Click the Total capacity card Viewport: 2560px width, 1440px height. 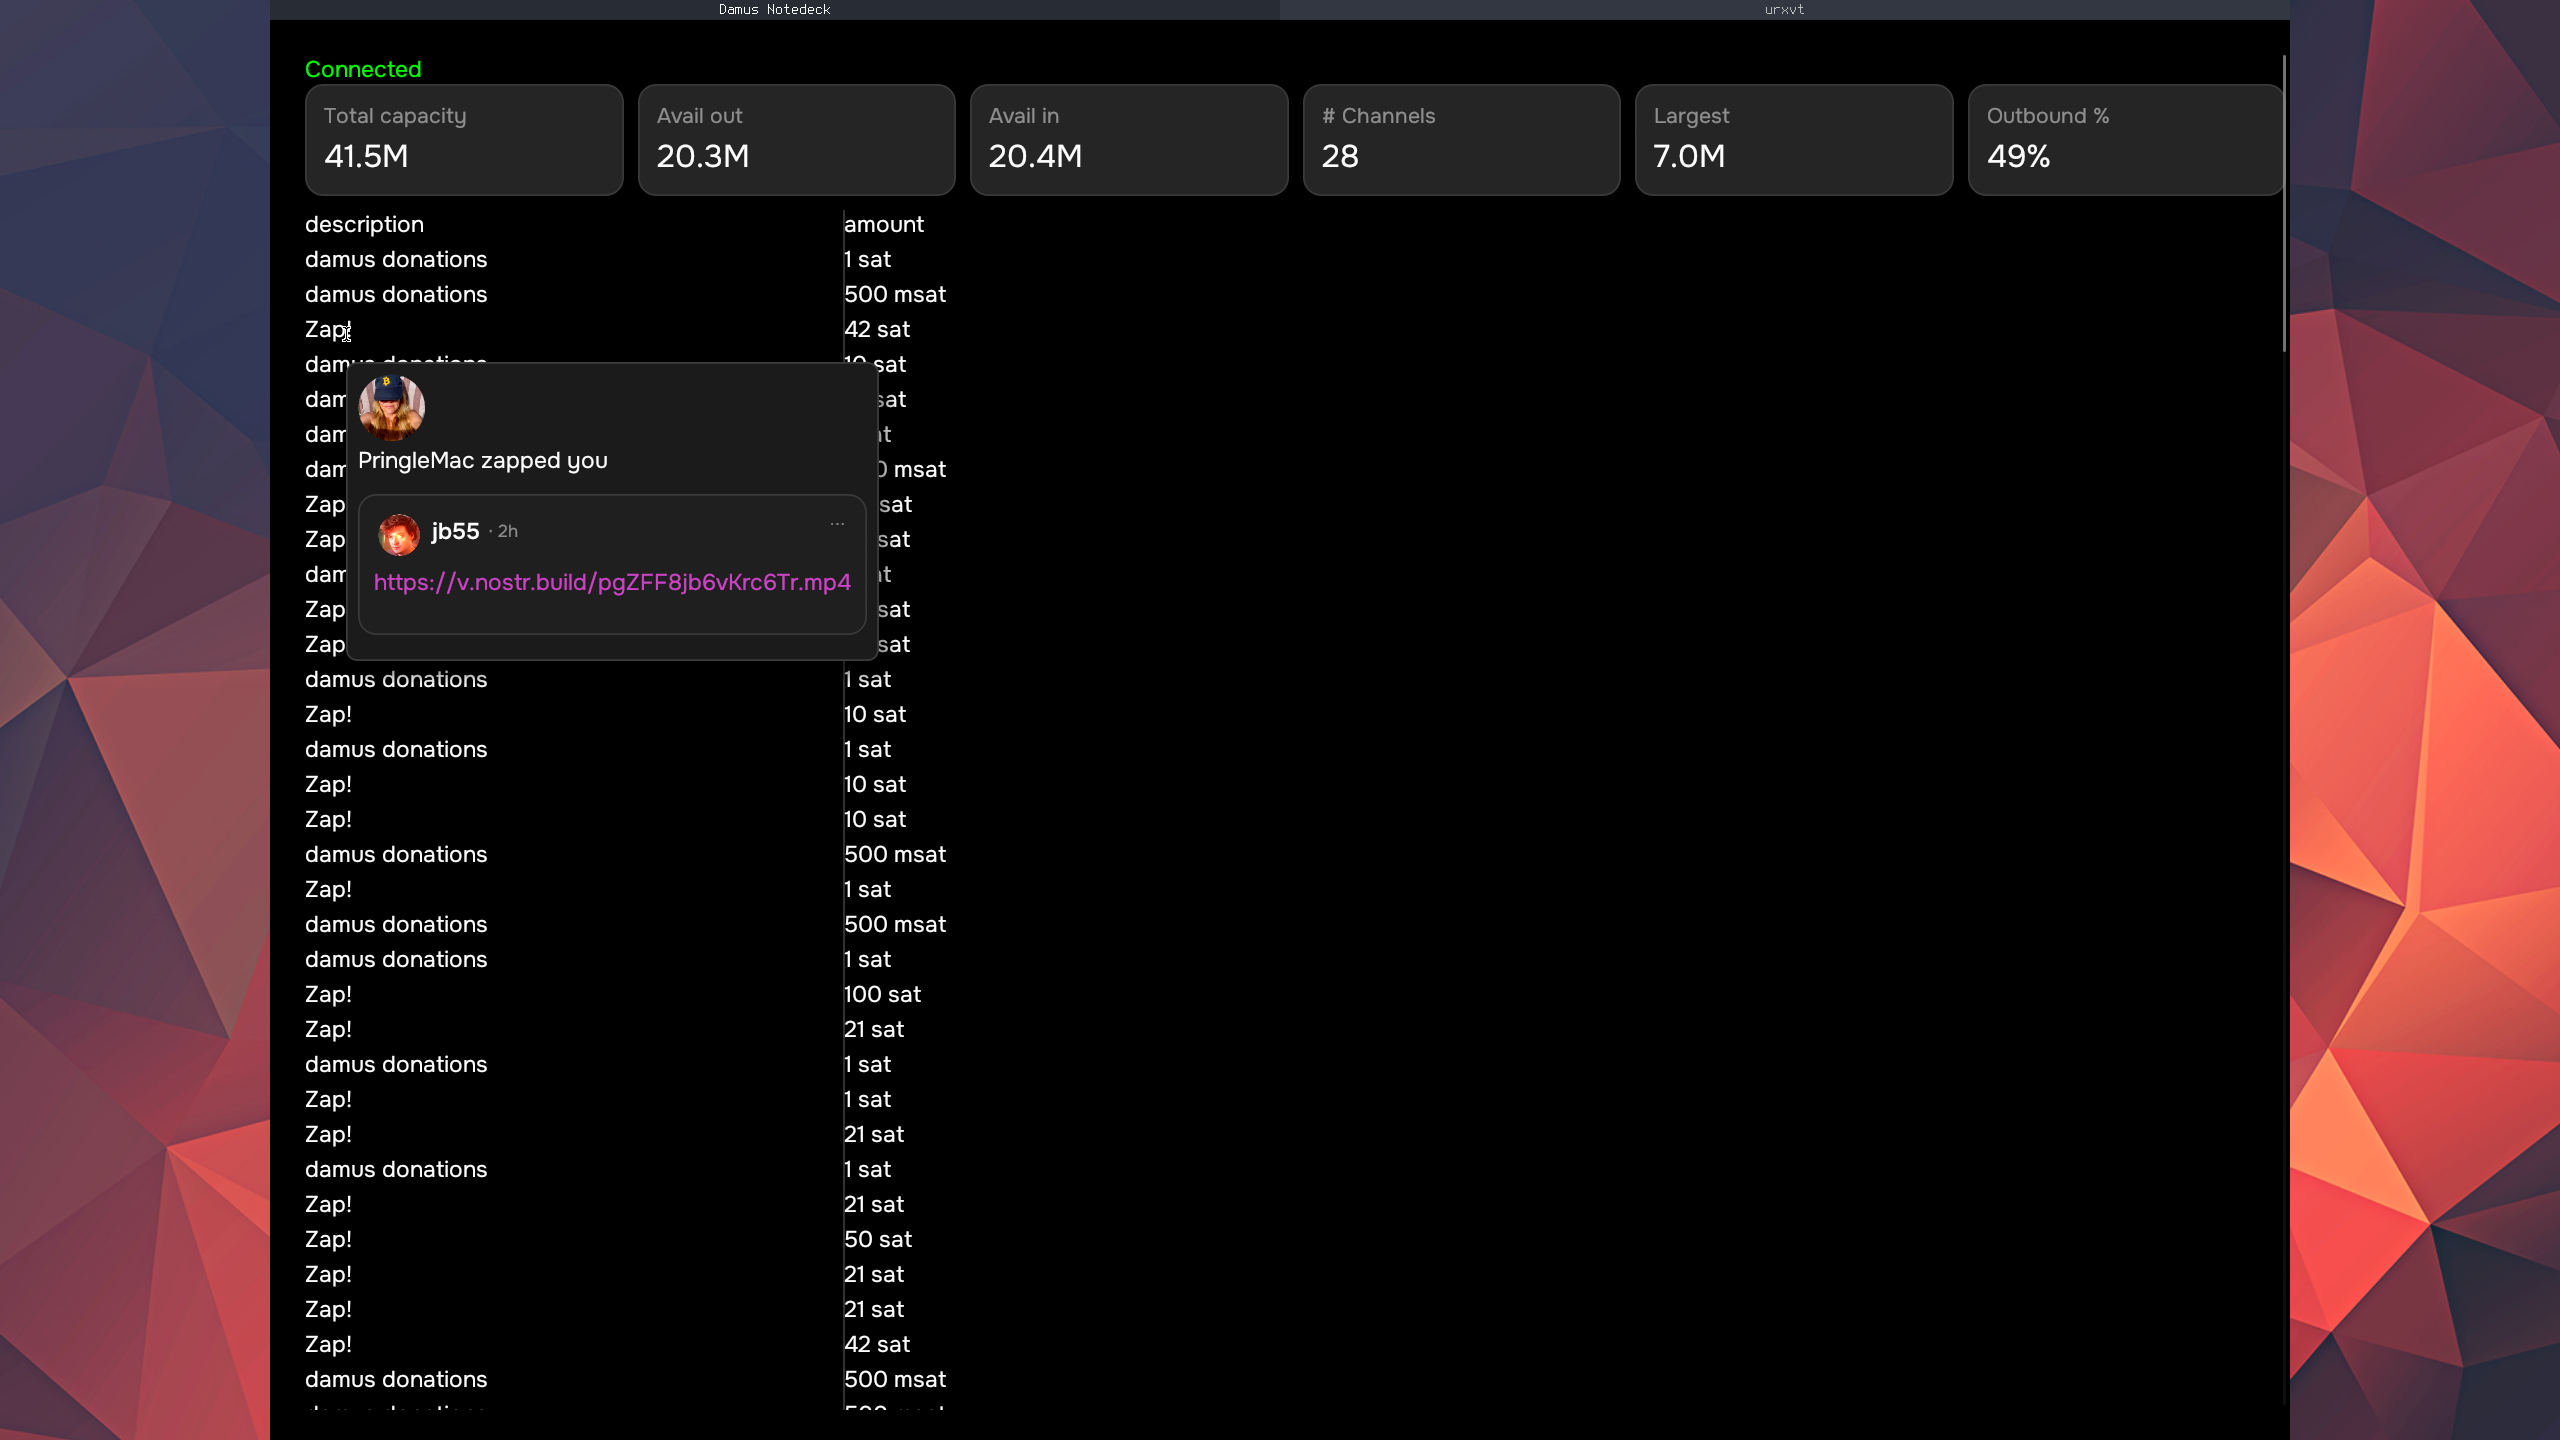pyautogui.click(x=464, y=139)
